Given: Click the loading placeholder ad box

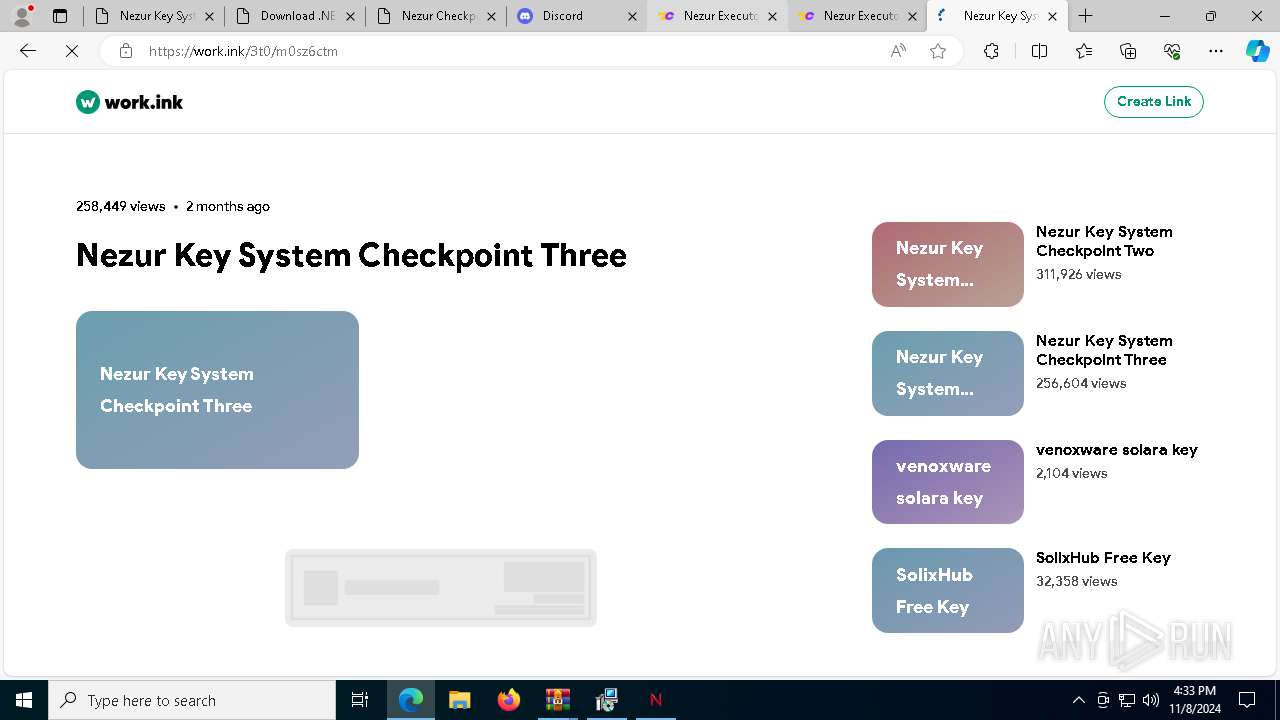Looking at the screenshot, I should coord(441,588).
